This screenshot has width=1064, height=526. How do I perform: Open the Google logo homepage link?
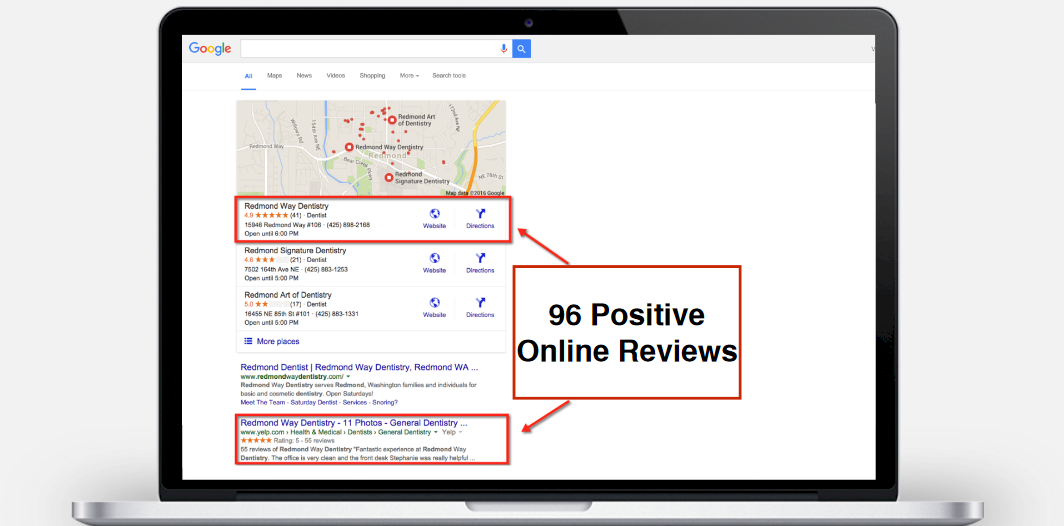[210, 49]
